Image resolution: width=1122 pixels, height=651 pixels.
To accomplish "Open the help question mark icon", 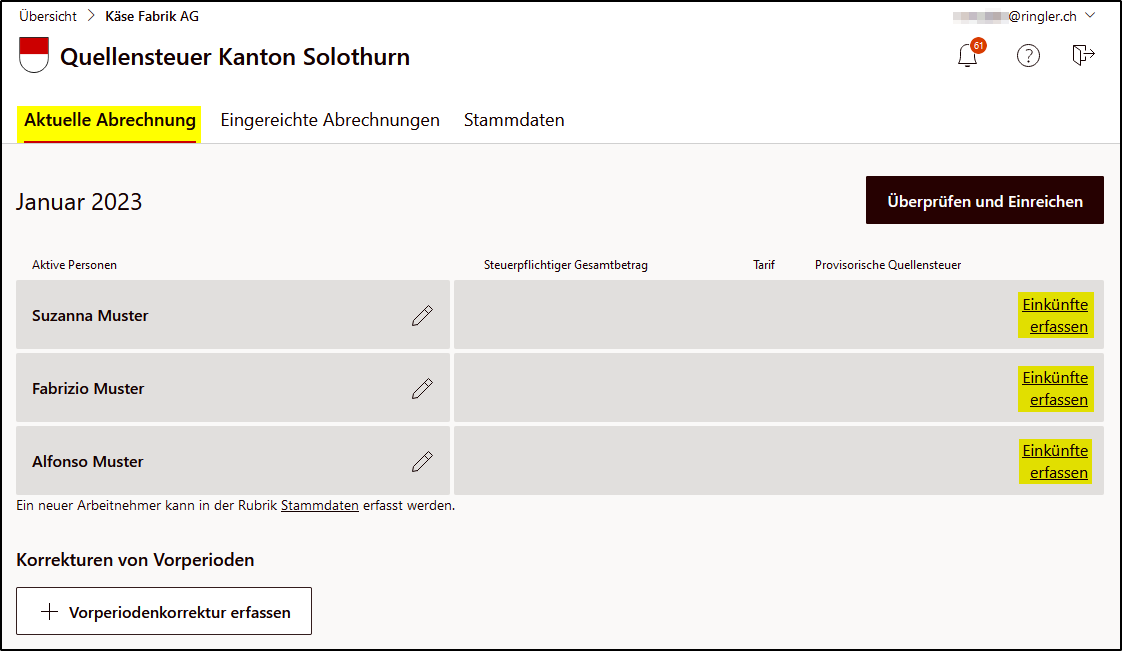I will pos(1028,55).
